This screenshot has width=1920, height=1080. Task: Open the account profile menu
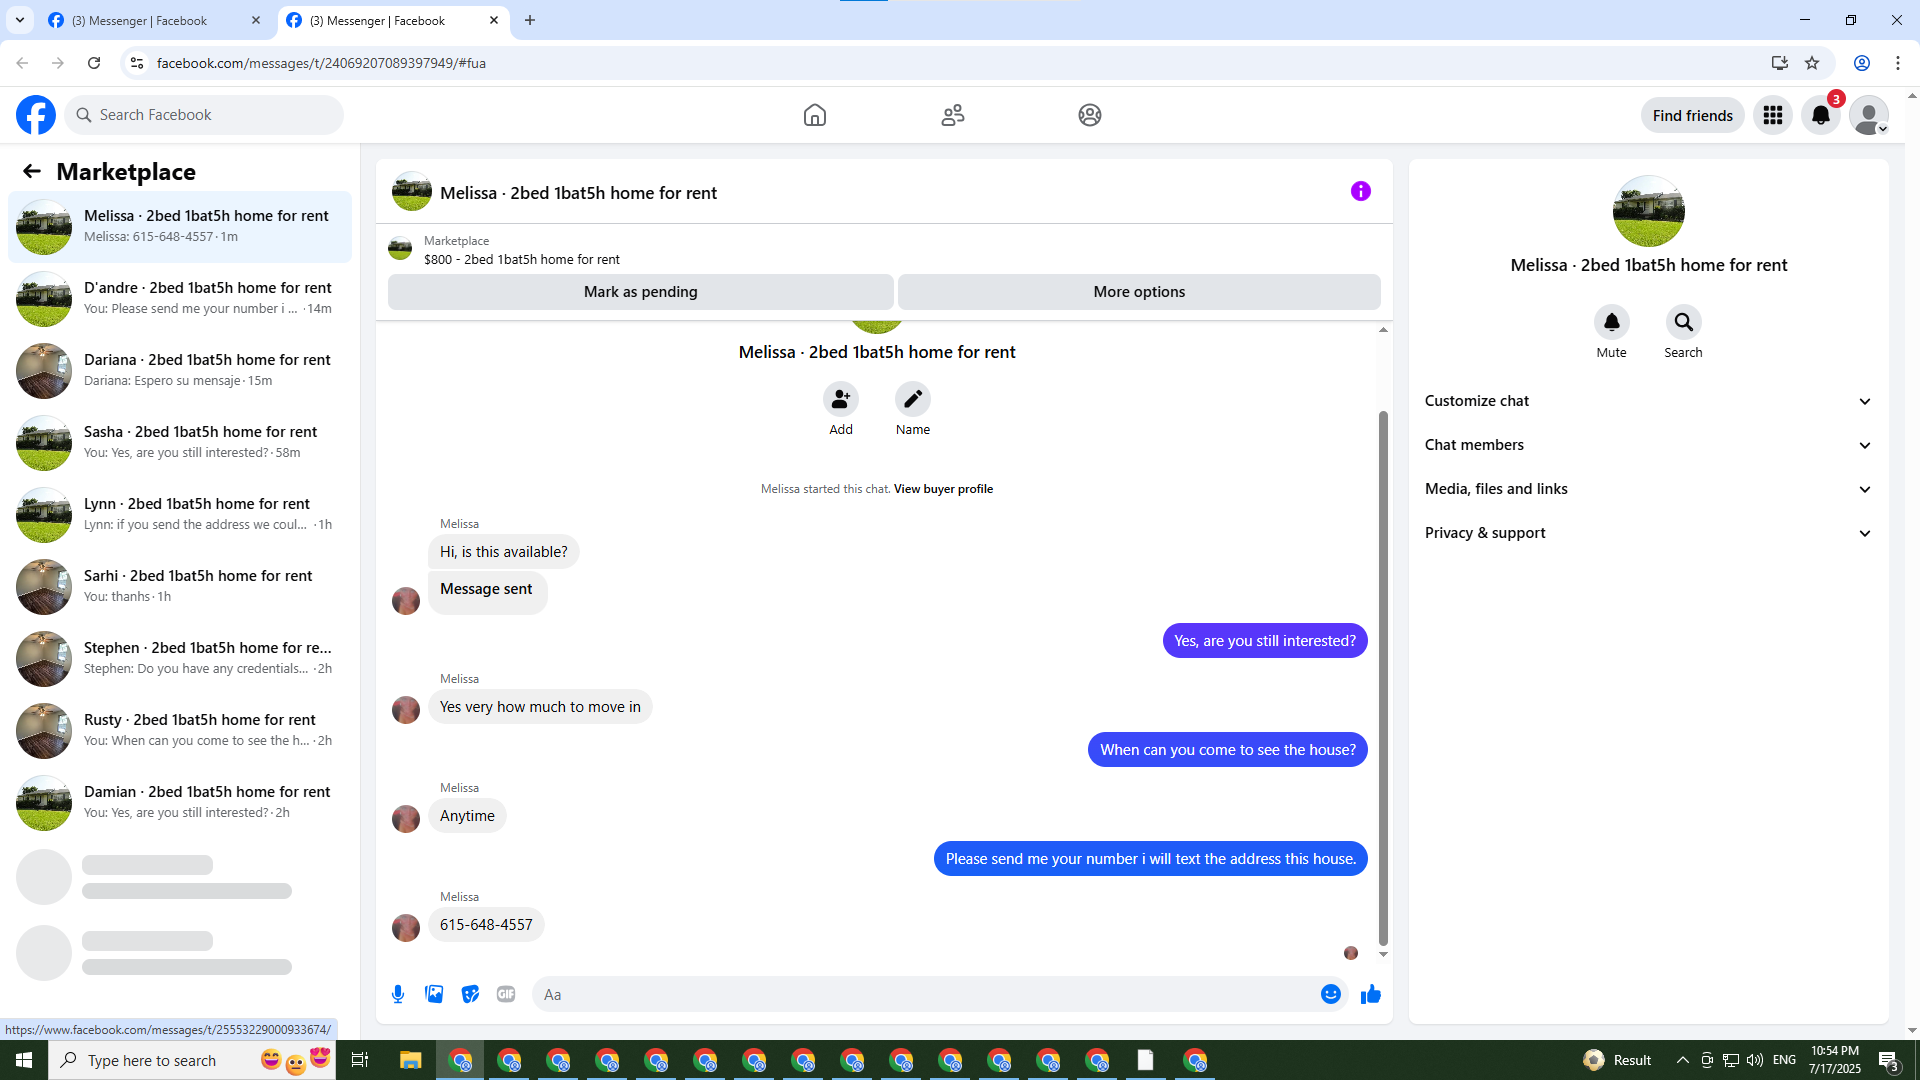(x=1869, y=115)
